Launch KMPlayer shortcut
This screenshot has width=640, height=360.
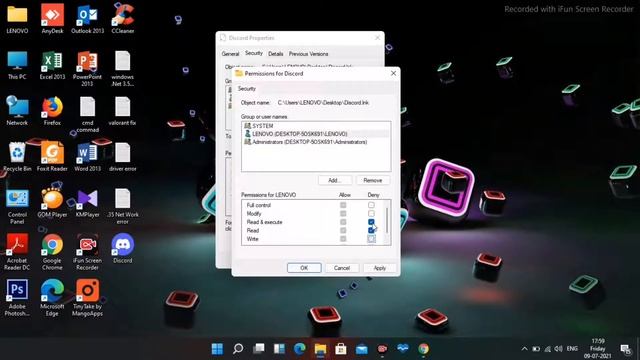[x=87, y=203]
